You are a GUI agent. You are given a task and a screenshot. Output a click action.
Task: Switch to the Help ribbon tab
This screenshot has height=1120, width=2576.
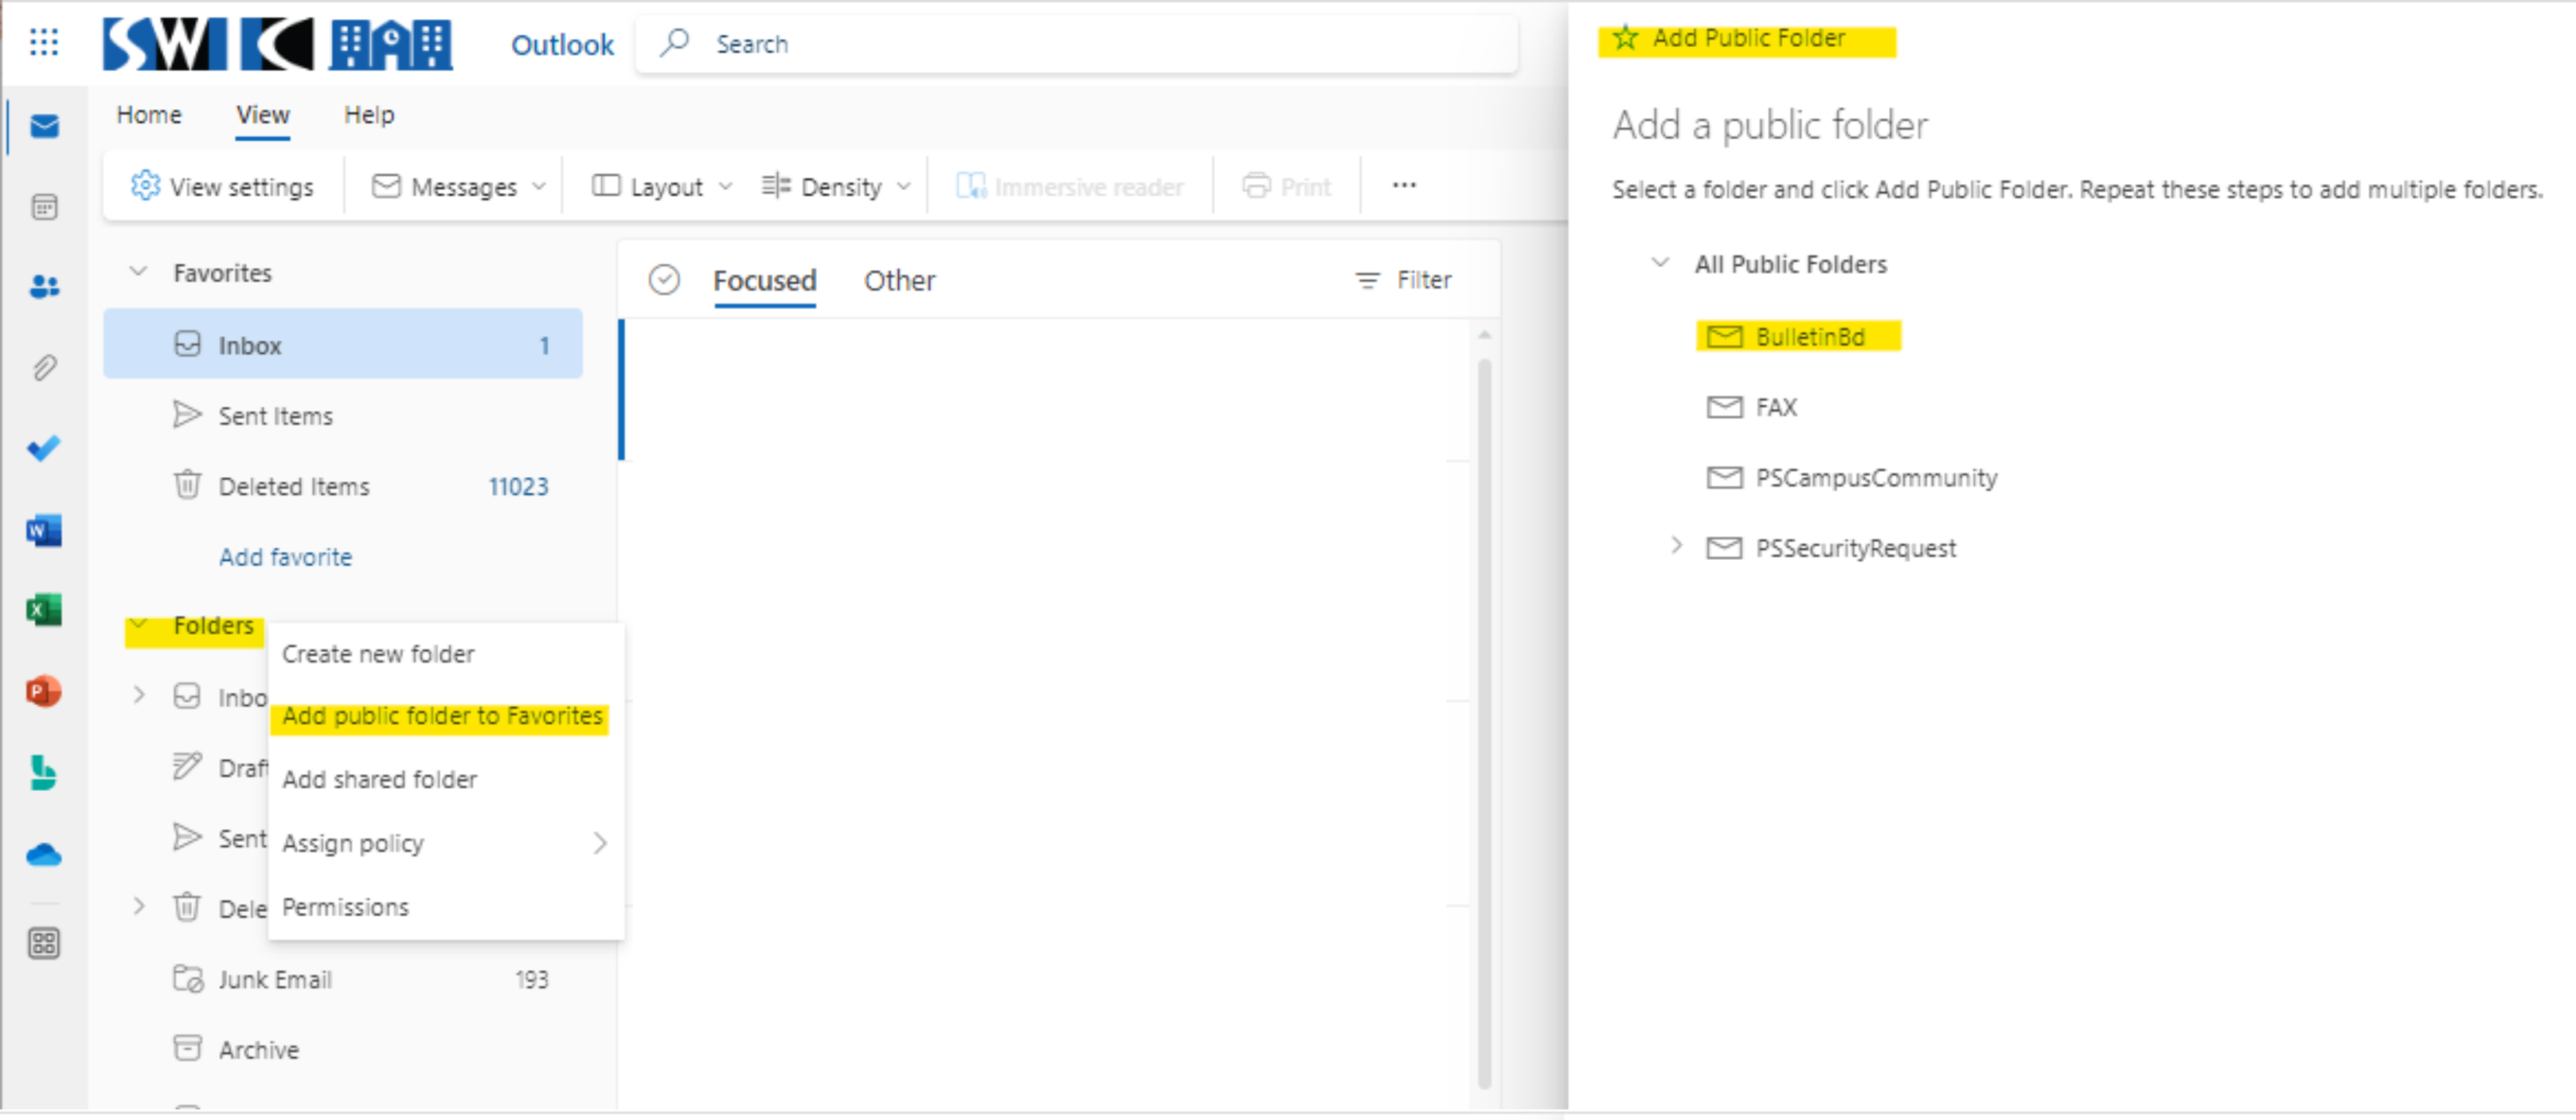368,115
